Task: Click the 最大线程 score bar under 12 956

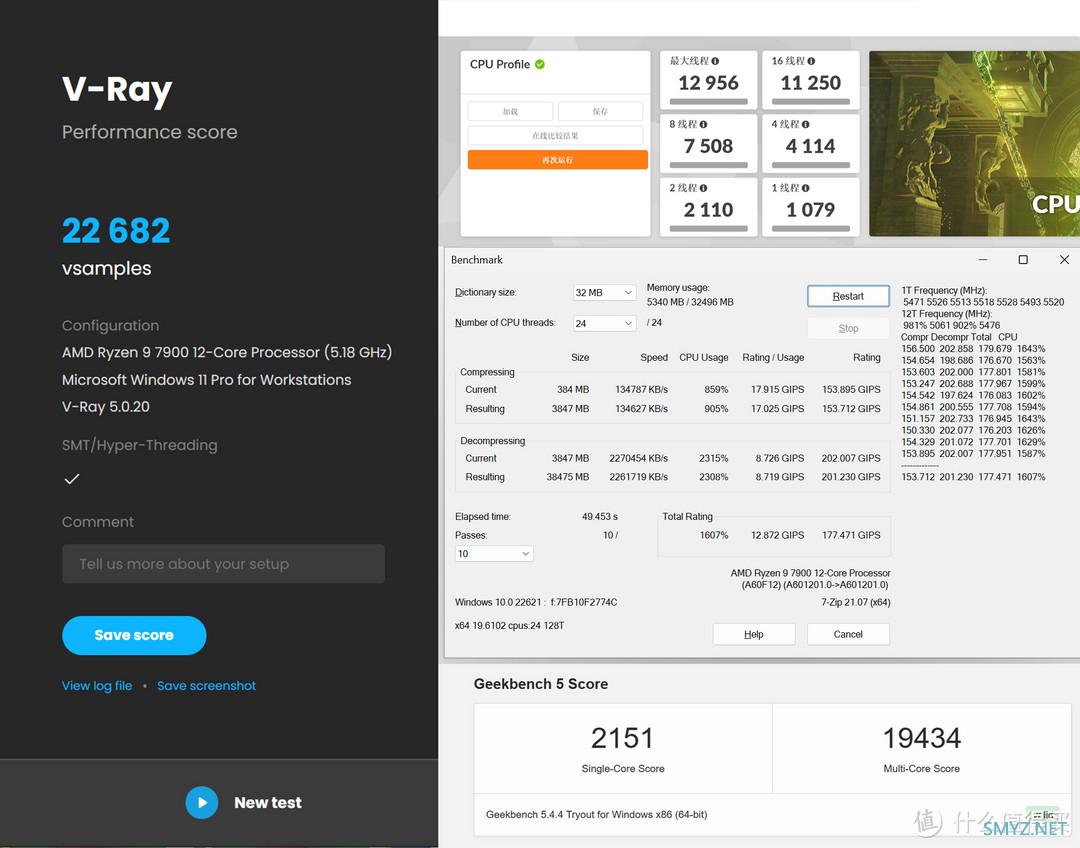Action: pos(708,101)
